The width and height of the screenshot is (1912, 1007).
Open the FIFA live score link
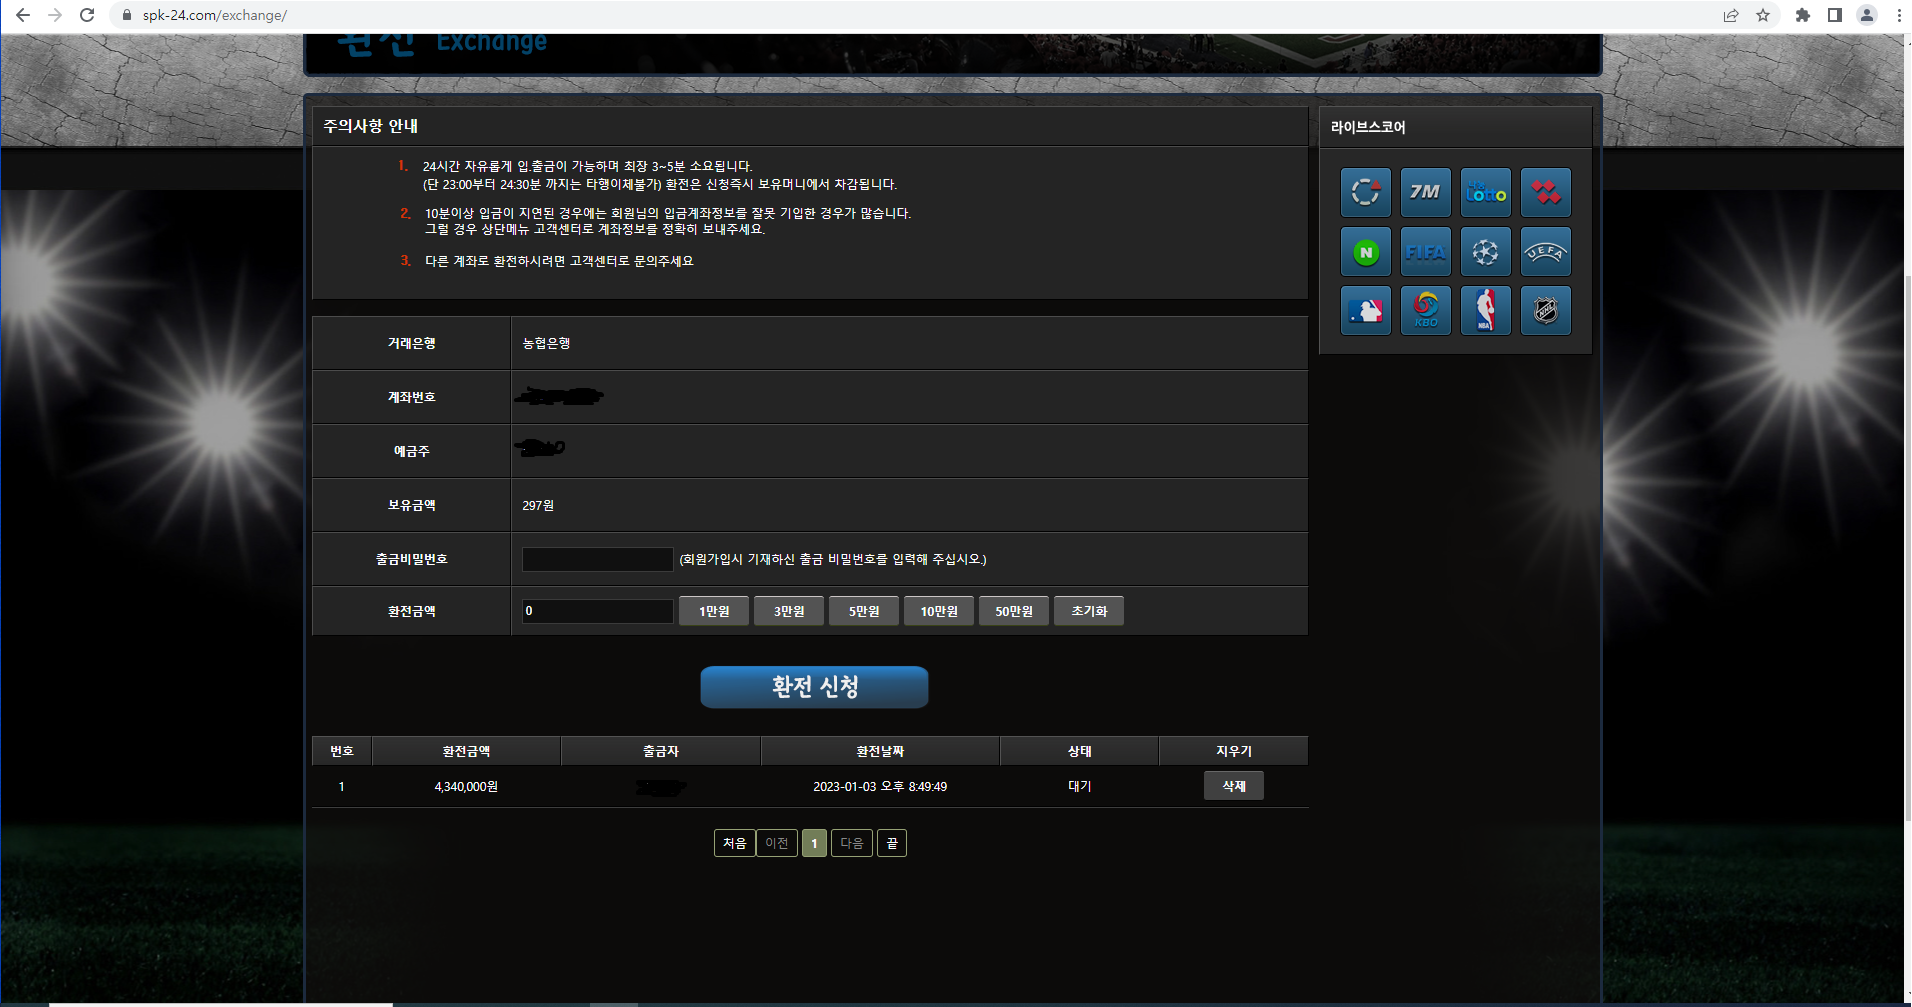click(1425, 252)
